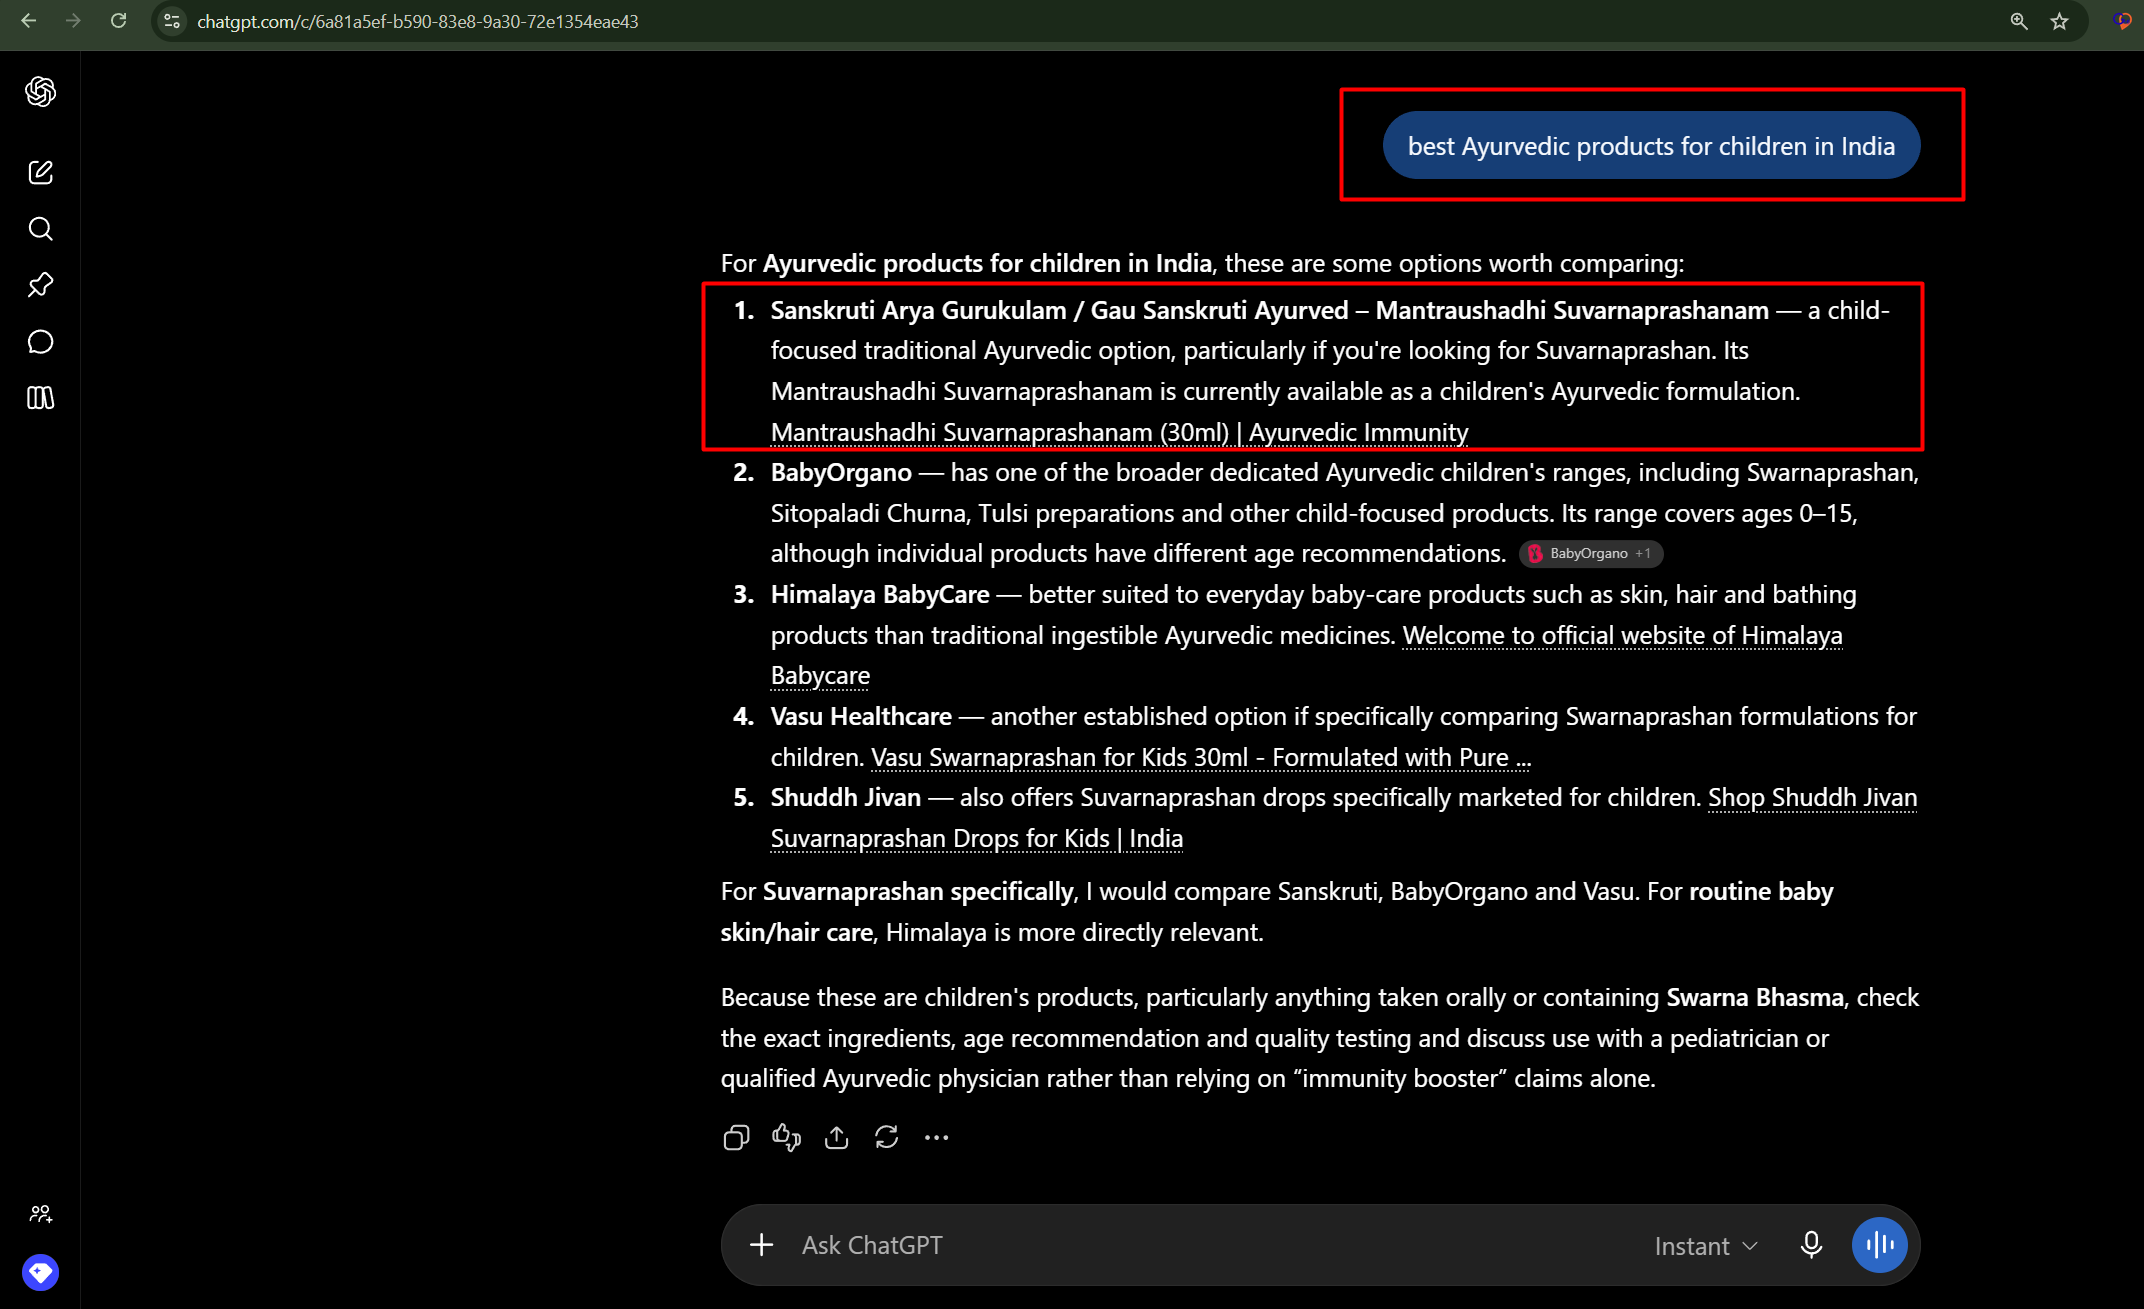Screen dimensions: 2144x1309
Task: Open the BabyOrgano source chip
Action: click(1590, 553)
